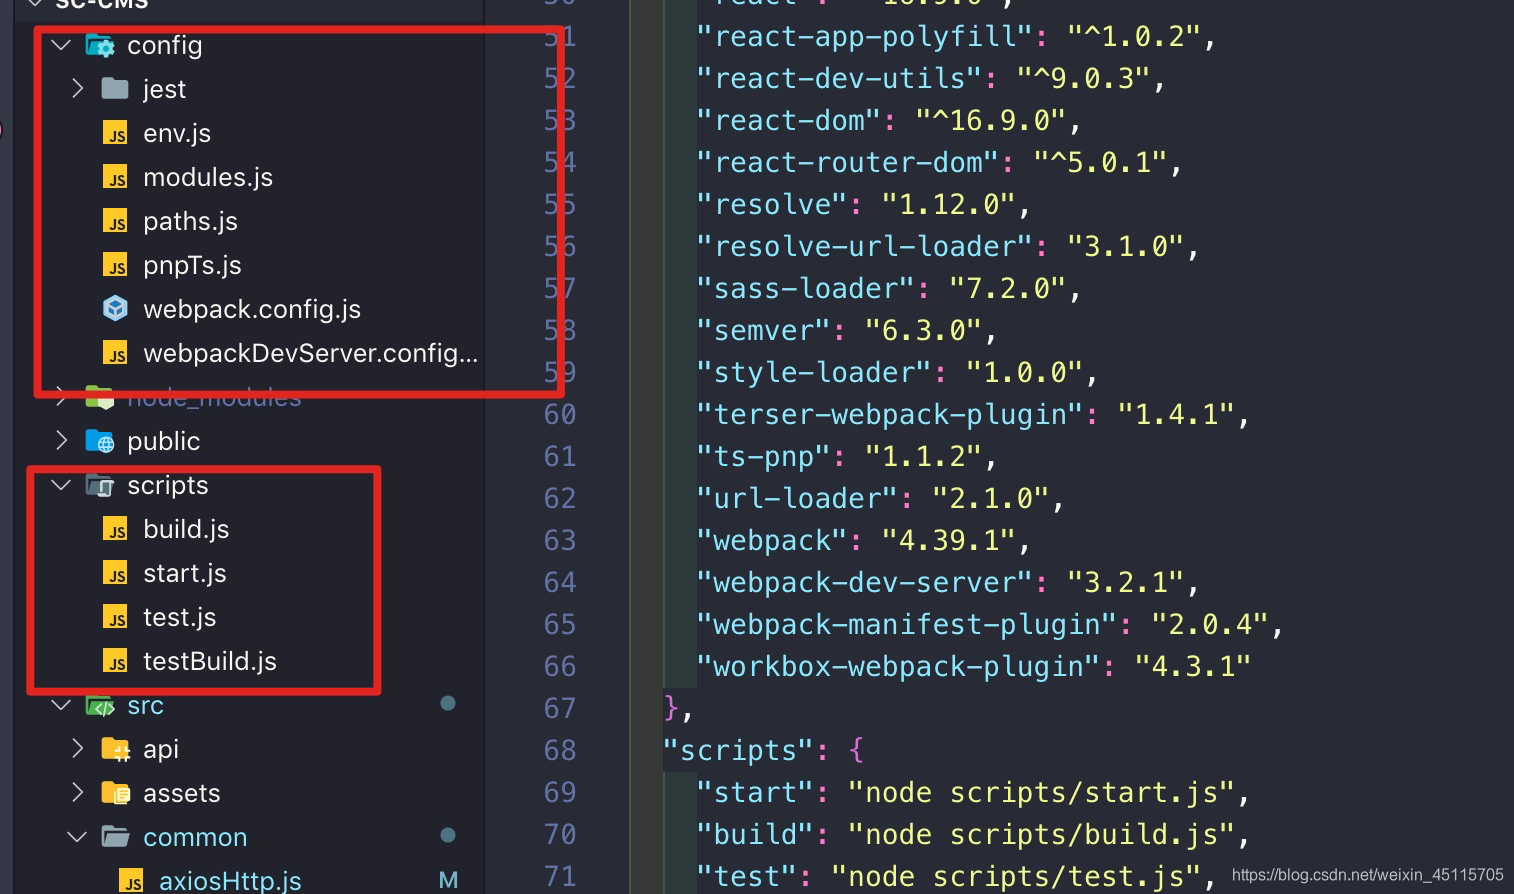Click the JS icon beside start.js

115,574
